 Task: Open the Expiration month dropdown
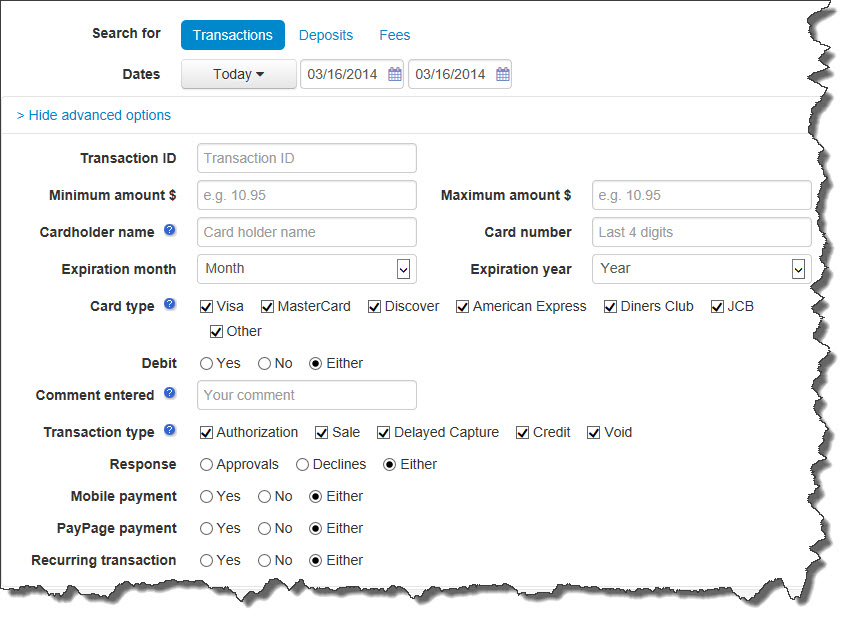coord(306,269)
